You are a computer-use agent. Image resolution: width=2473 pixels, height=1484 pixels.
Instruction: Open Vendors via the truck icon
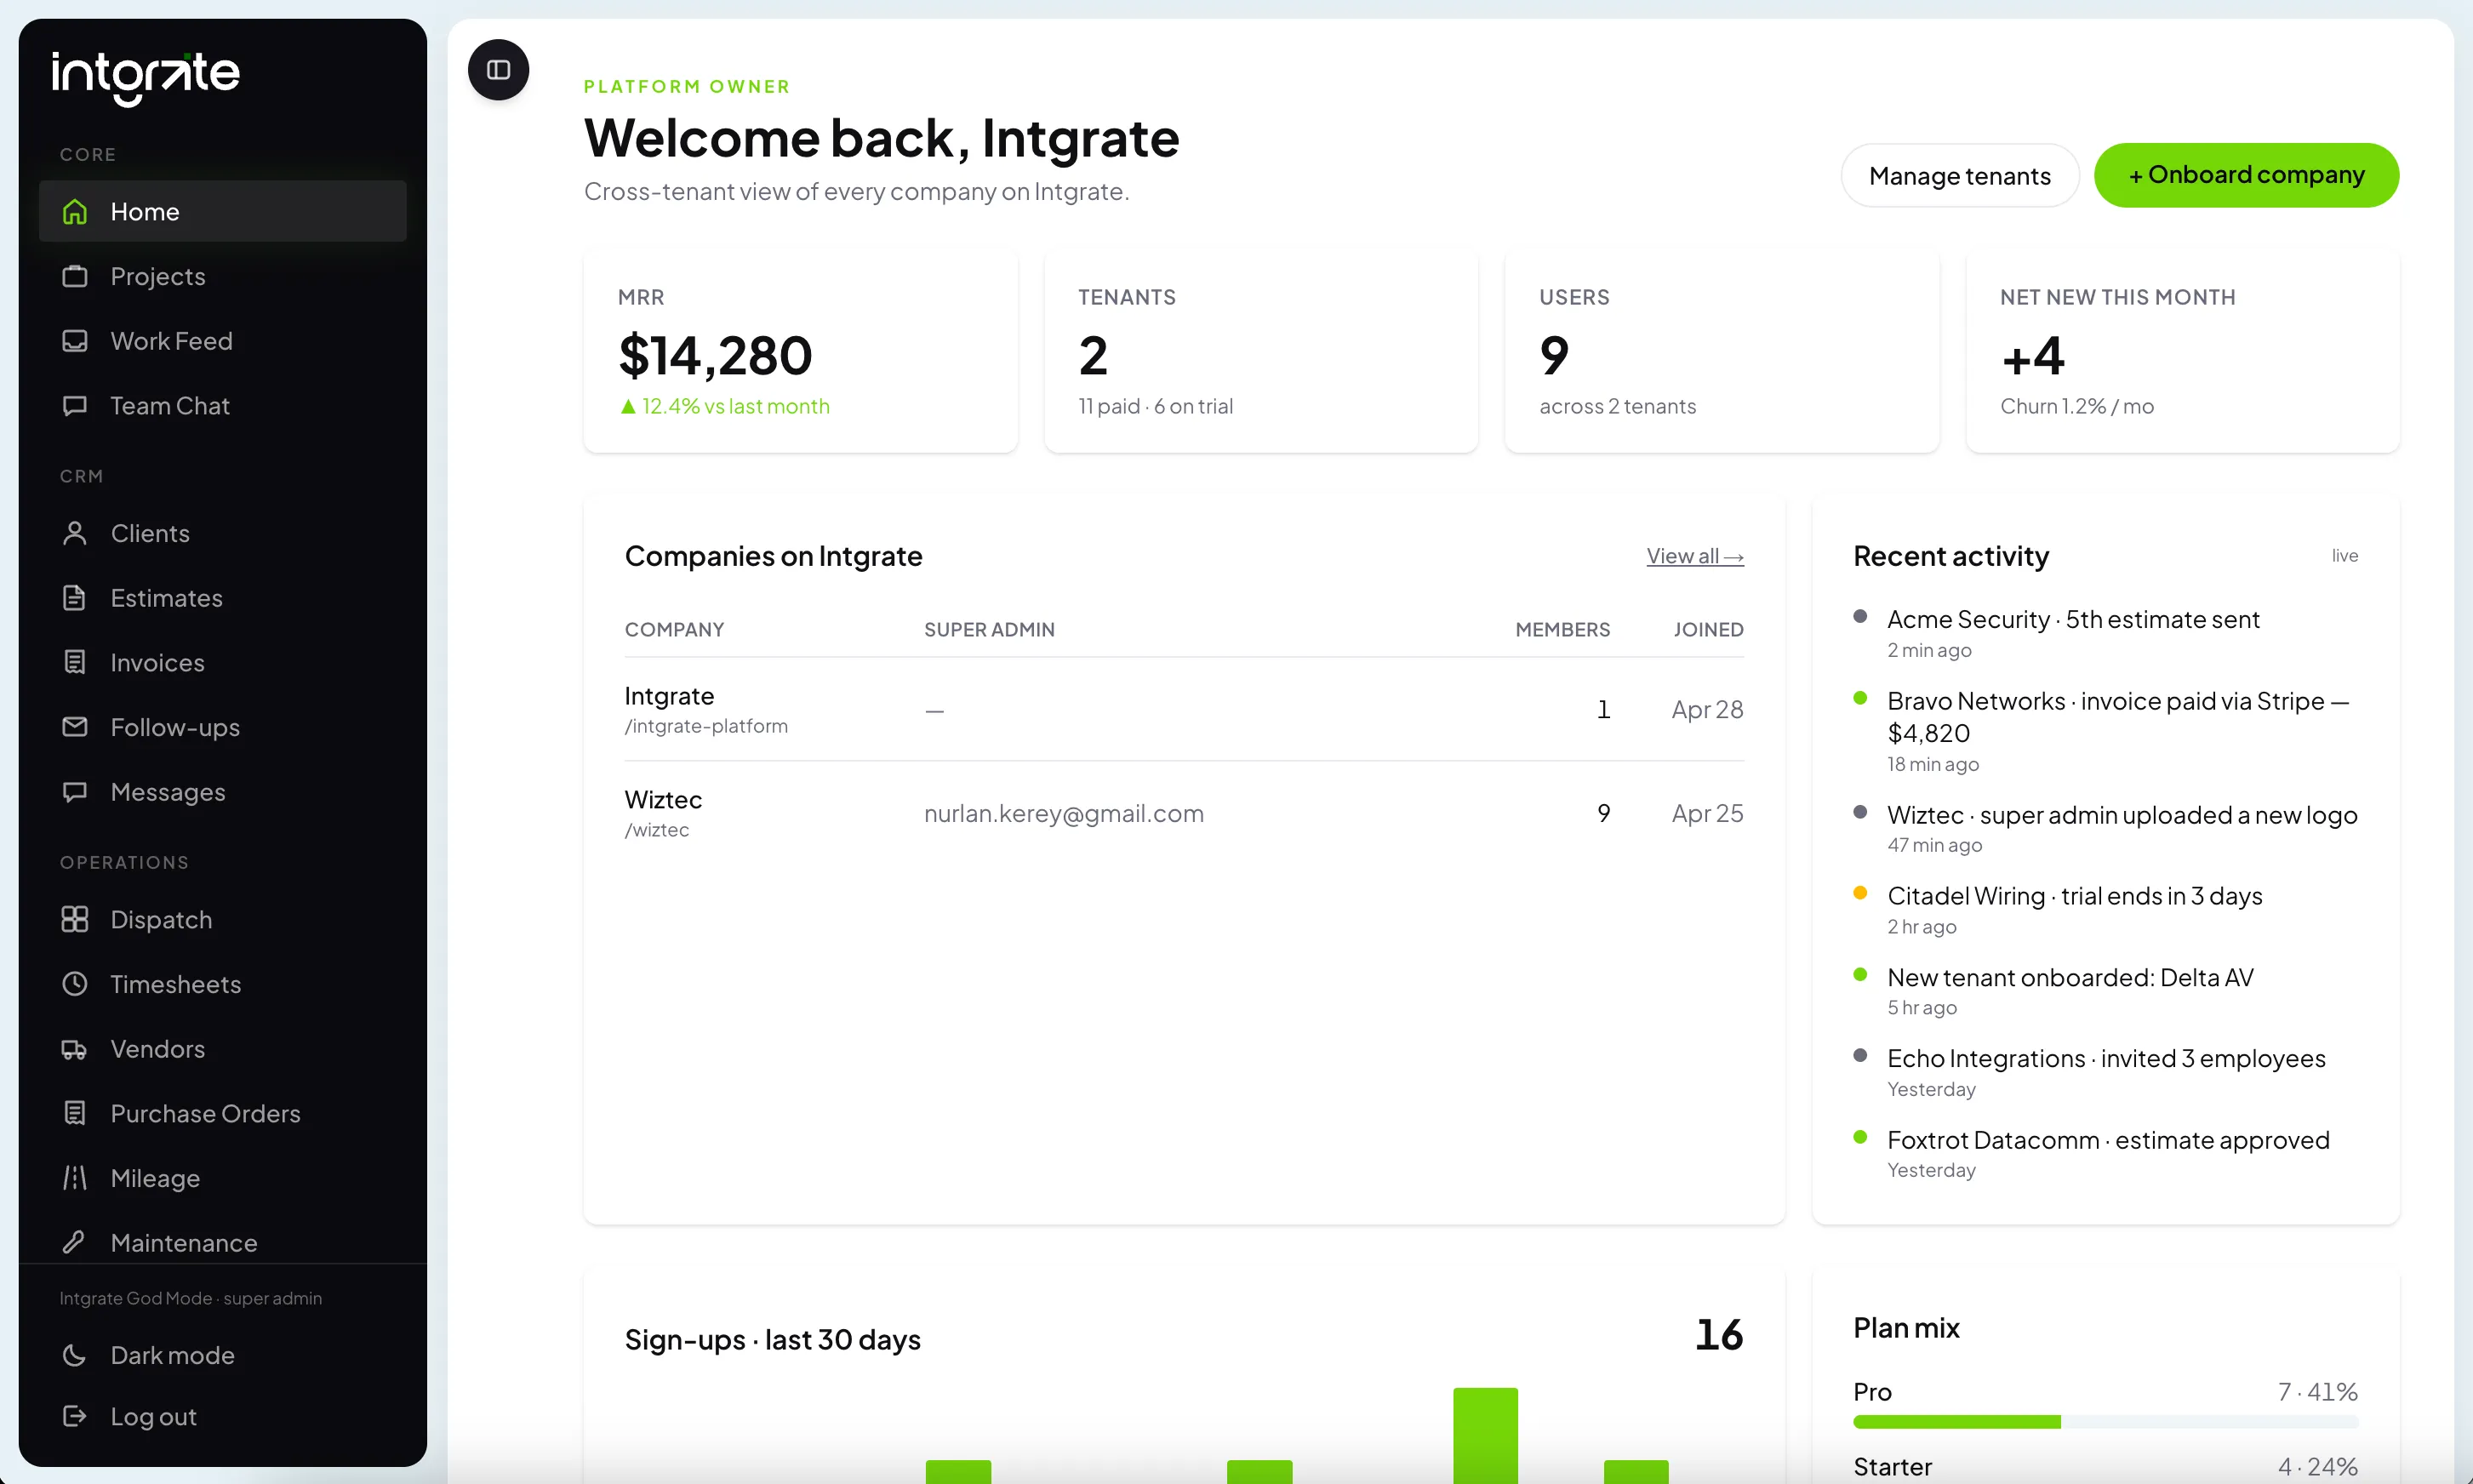tap(75, 1048)
